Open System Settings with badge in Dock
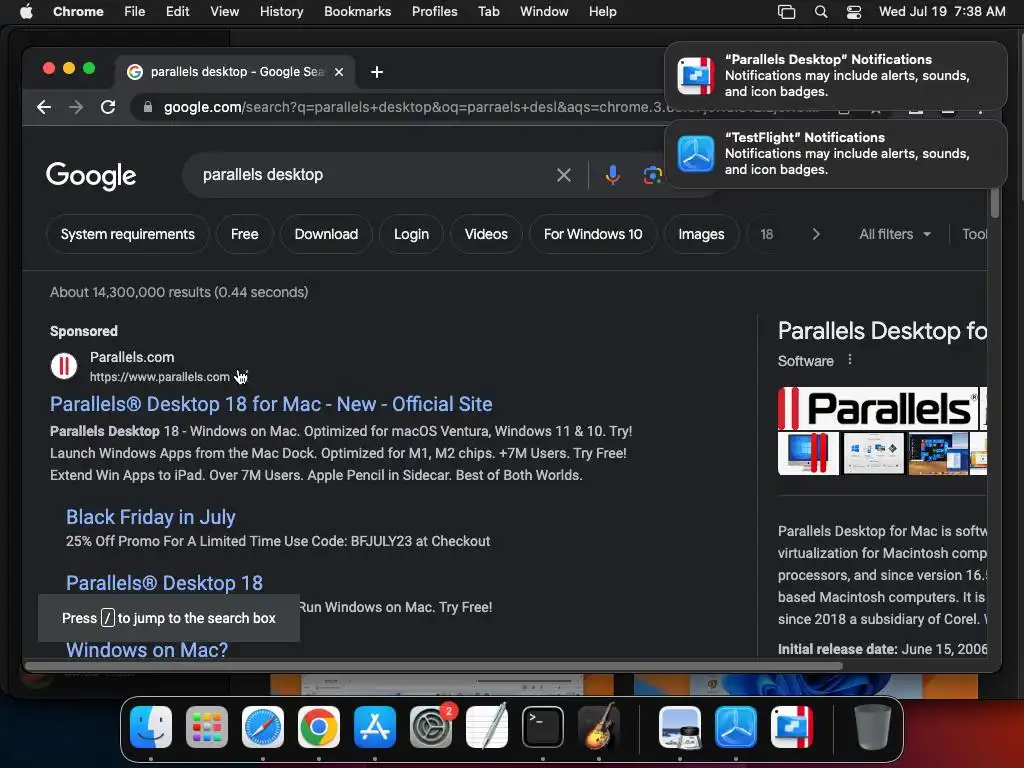This screenshot has height=768, width=1024. tap(431, 727)
